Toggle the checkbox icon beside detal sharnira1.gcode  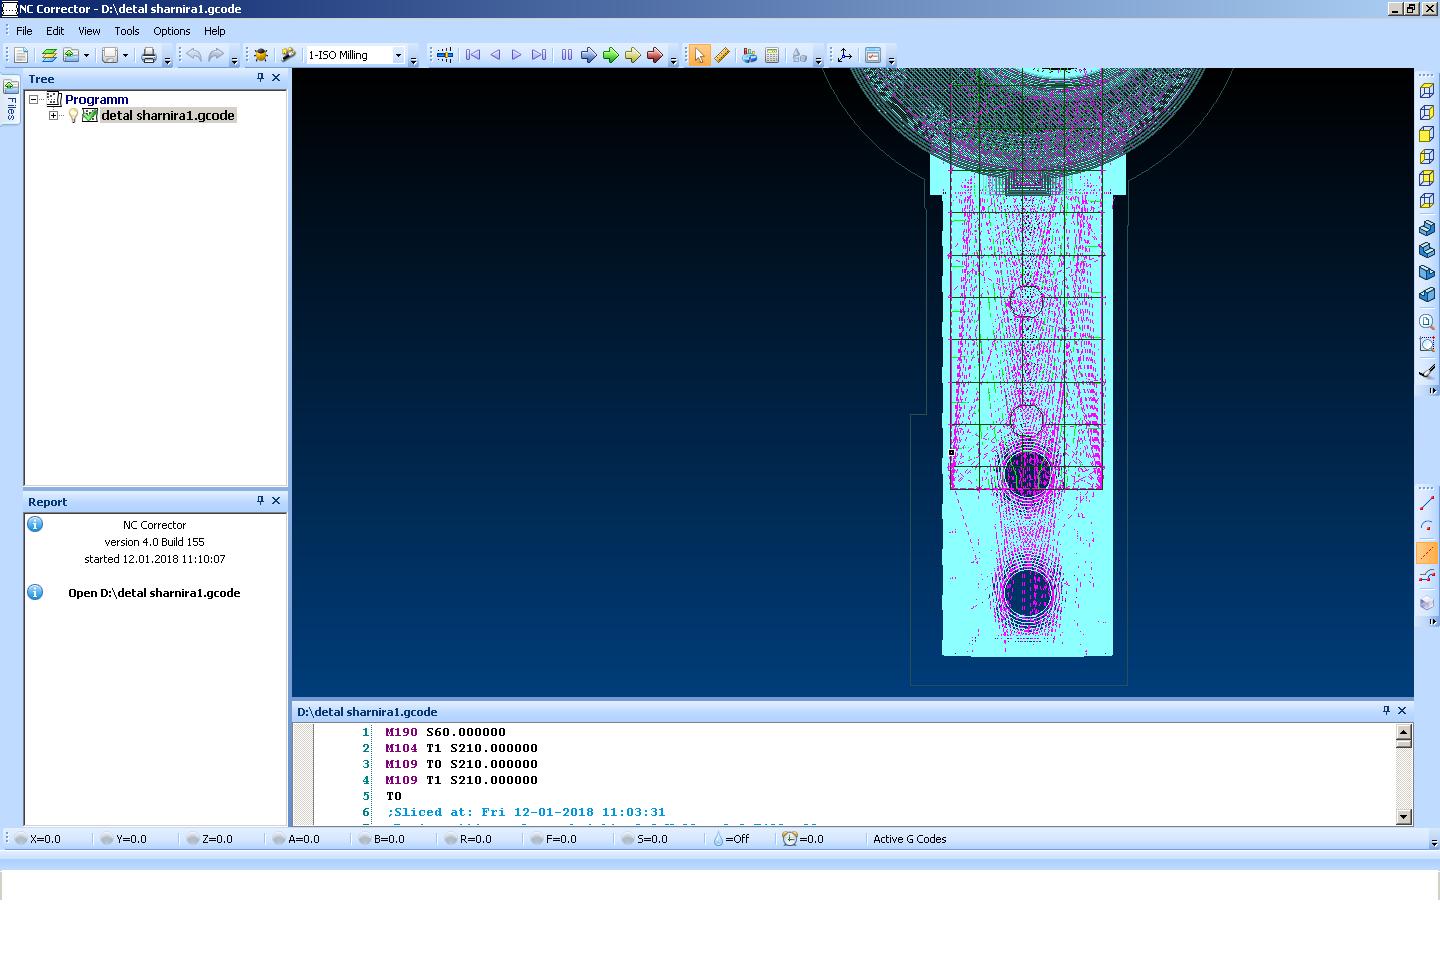tap(90, 116)
